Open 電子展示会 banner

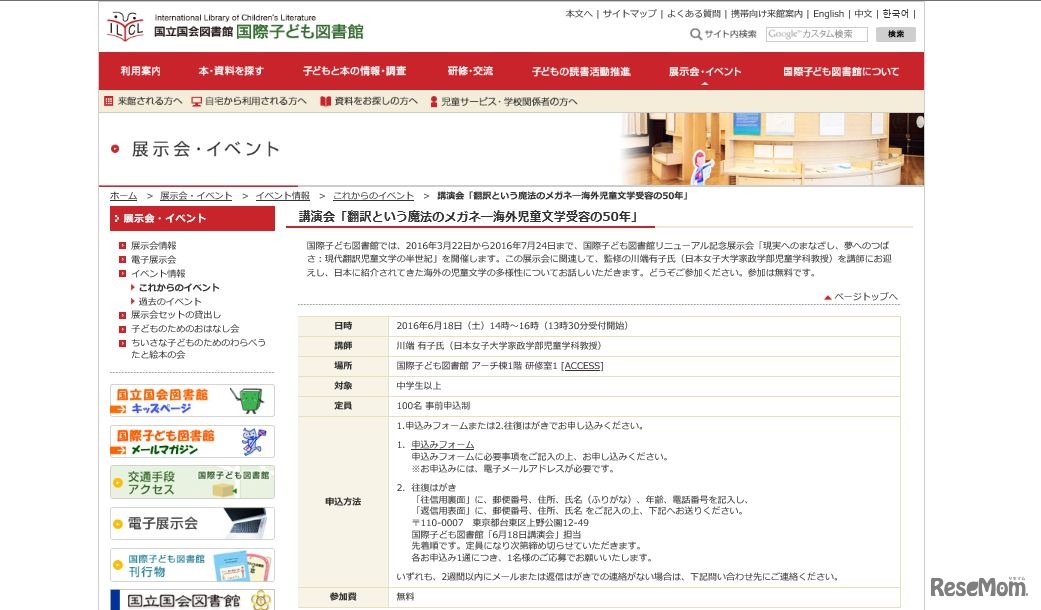click(x=192, y=524)
